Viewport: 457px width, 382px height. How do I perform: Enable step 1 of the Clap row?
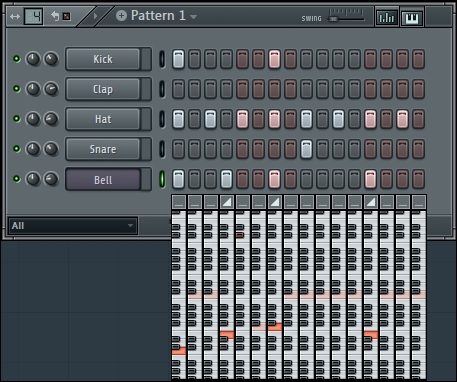point(178,89)
